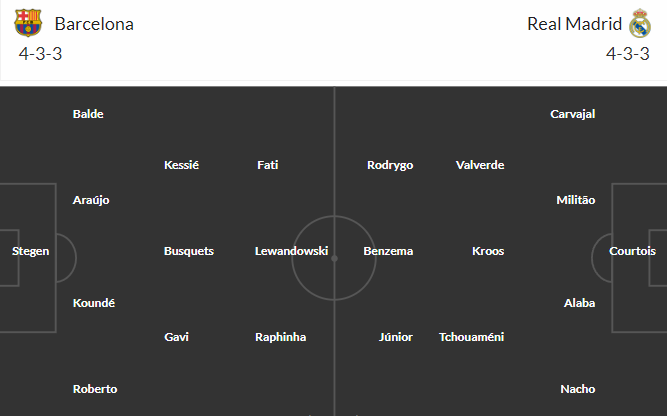Click goalkeeper Courtois
667x416 pixels.
632,251
